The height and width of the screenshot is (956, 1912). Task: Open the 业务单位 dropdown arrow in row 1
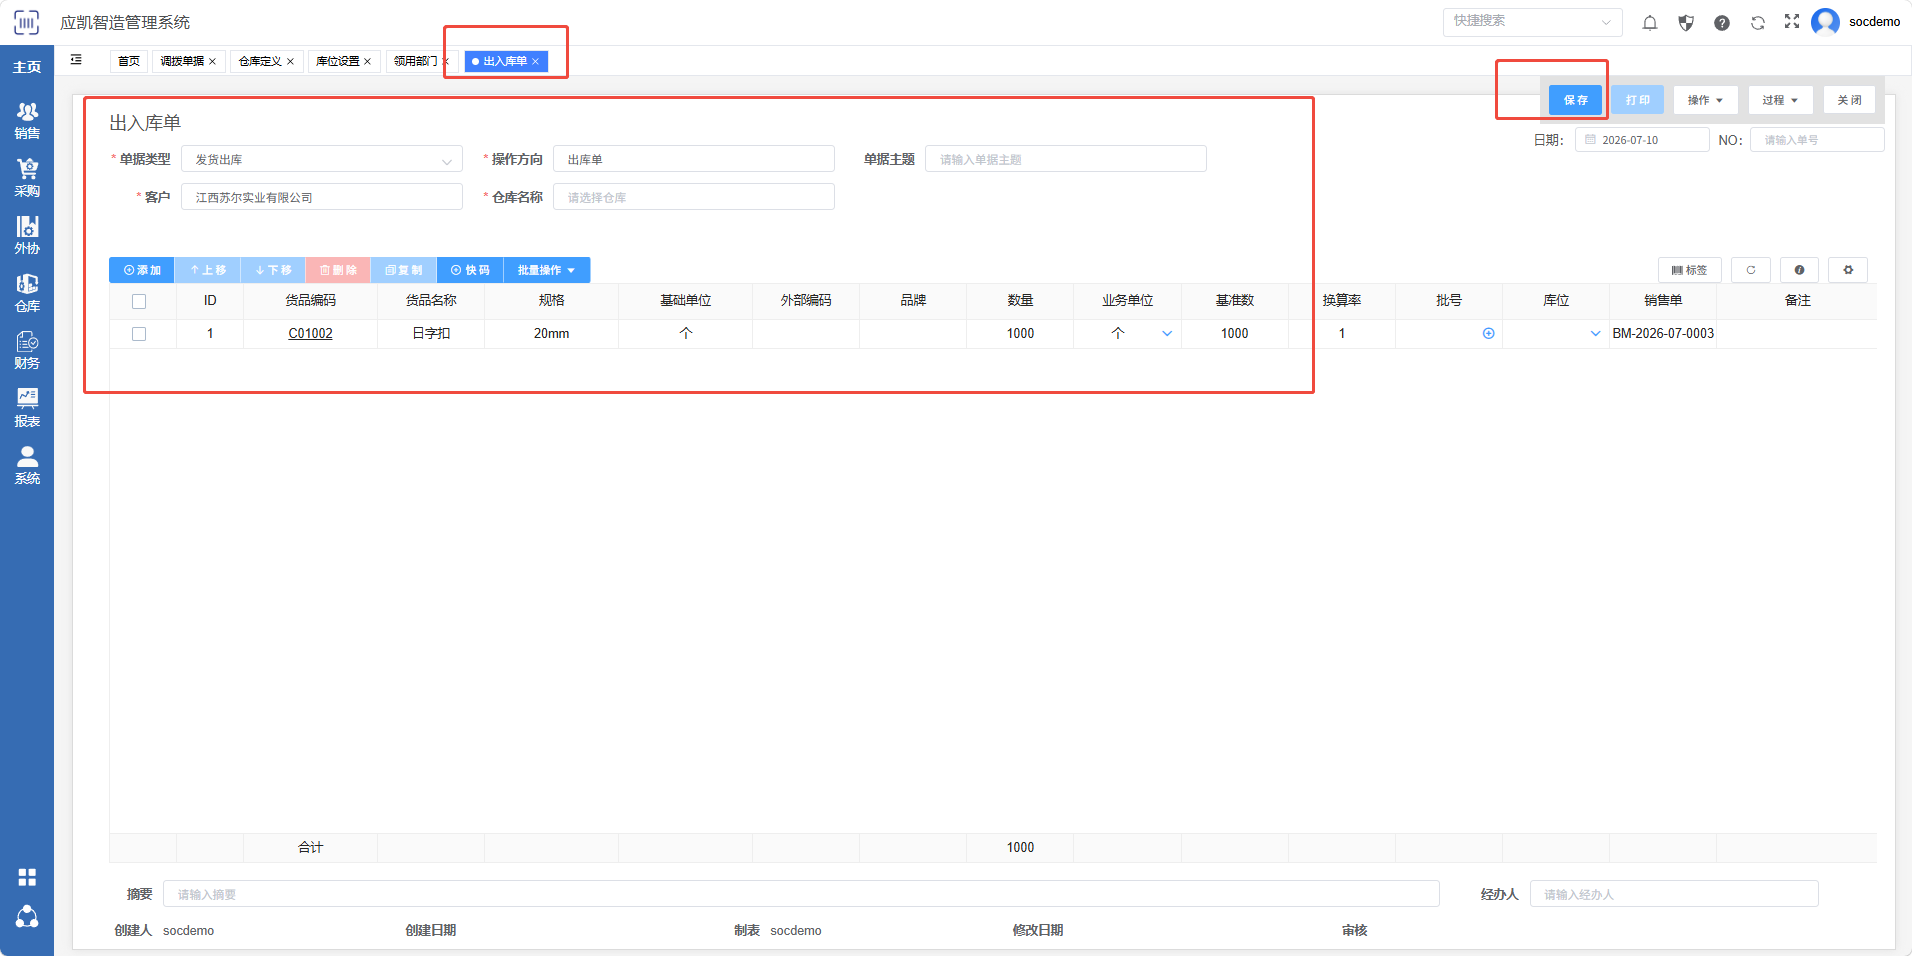[1167, 334]
